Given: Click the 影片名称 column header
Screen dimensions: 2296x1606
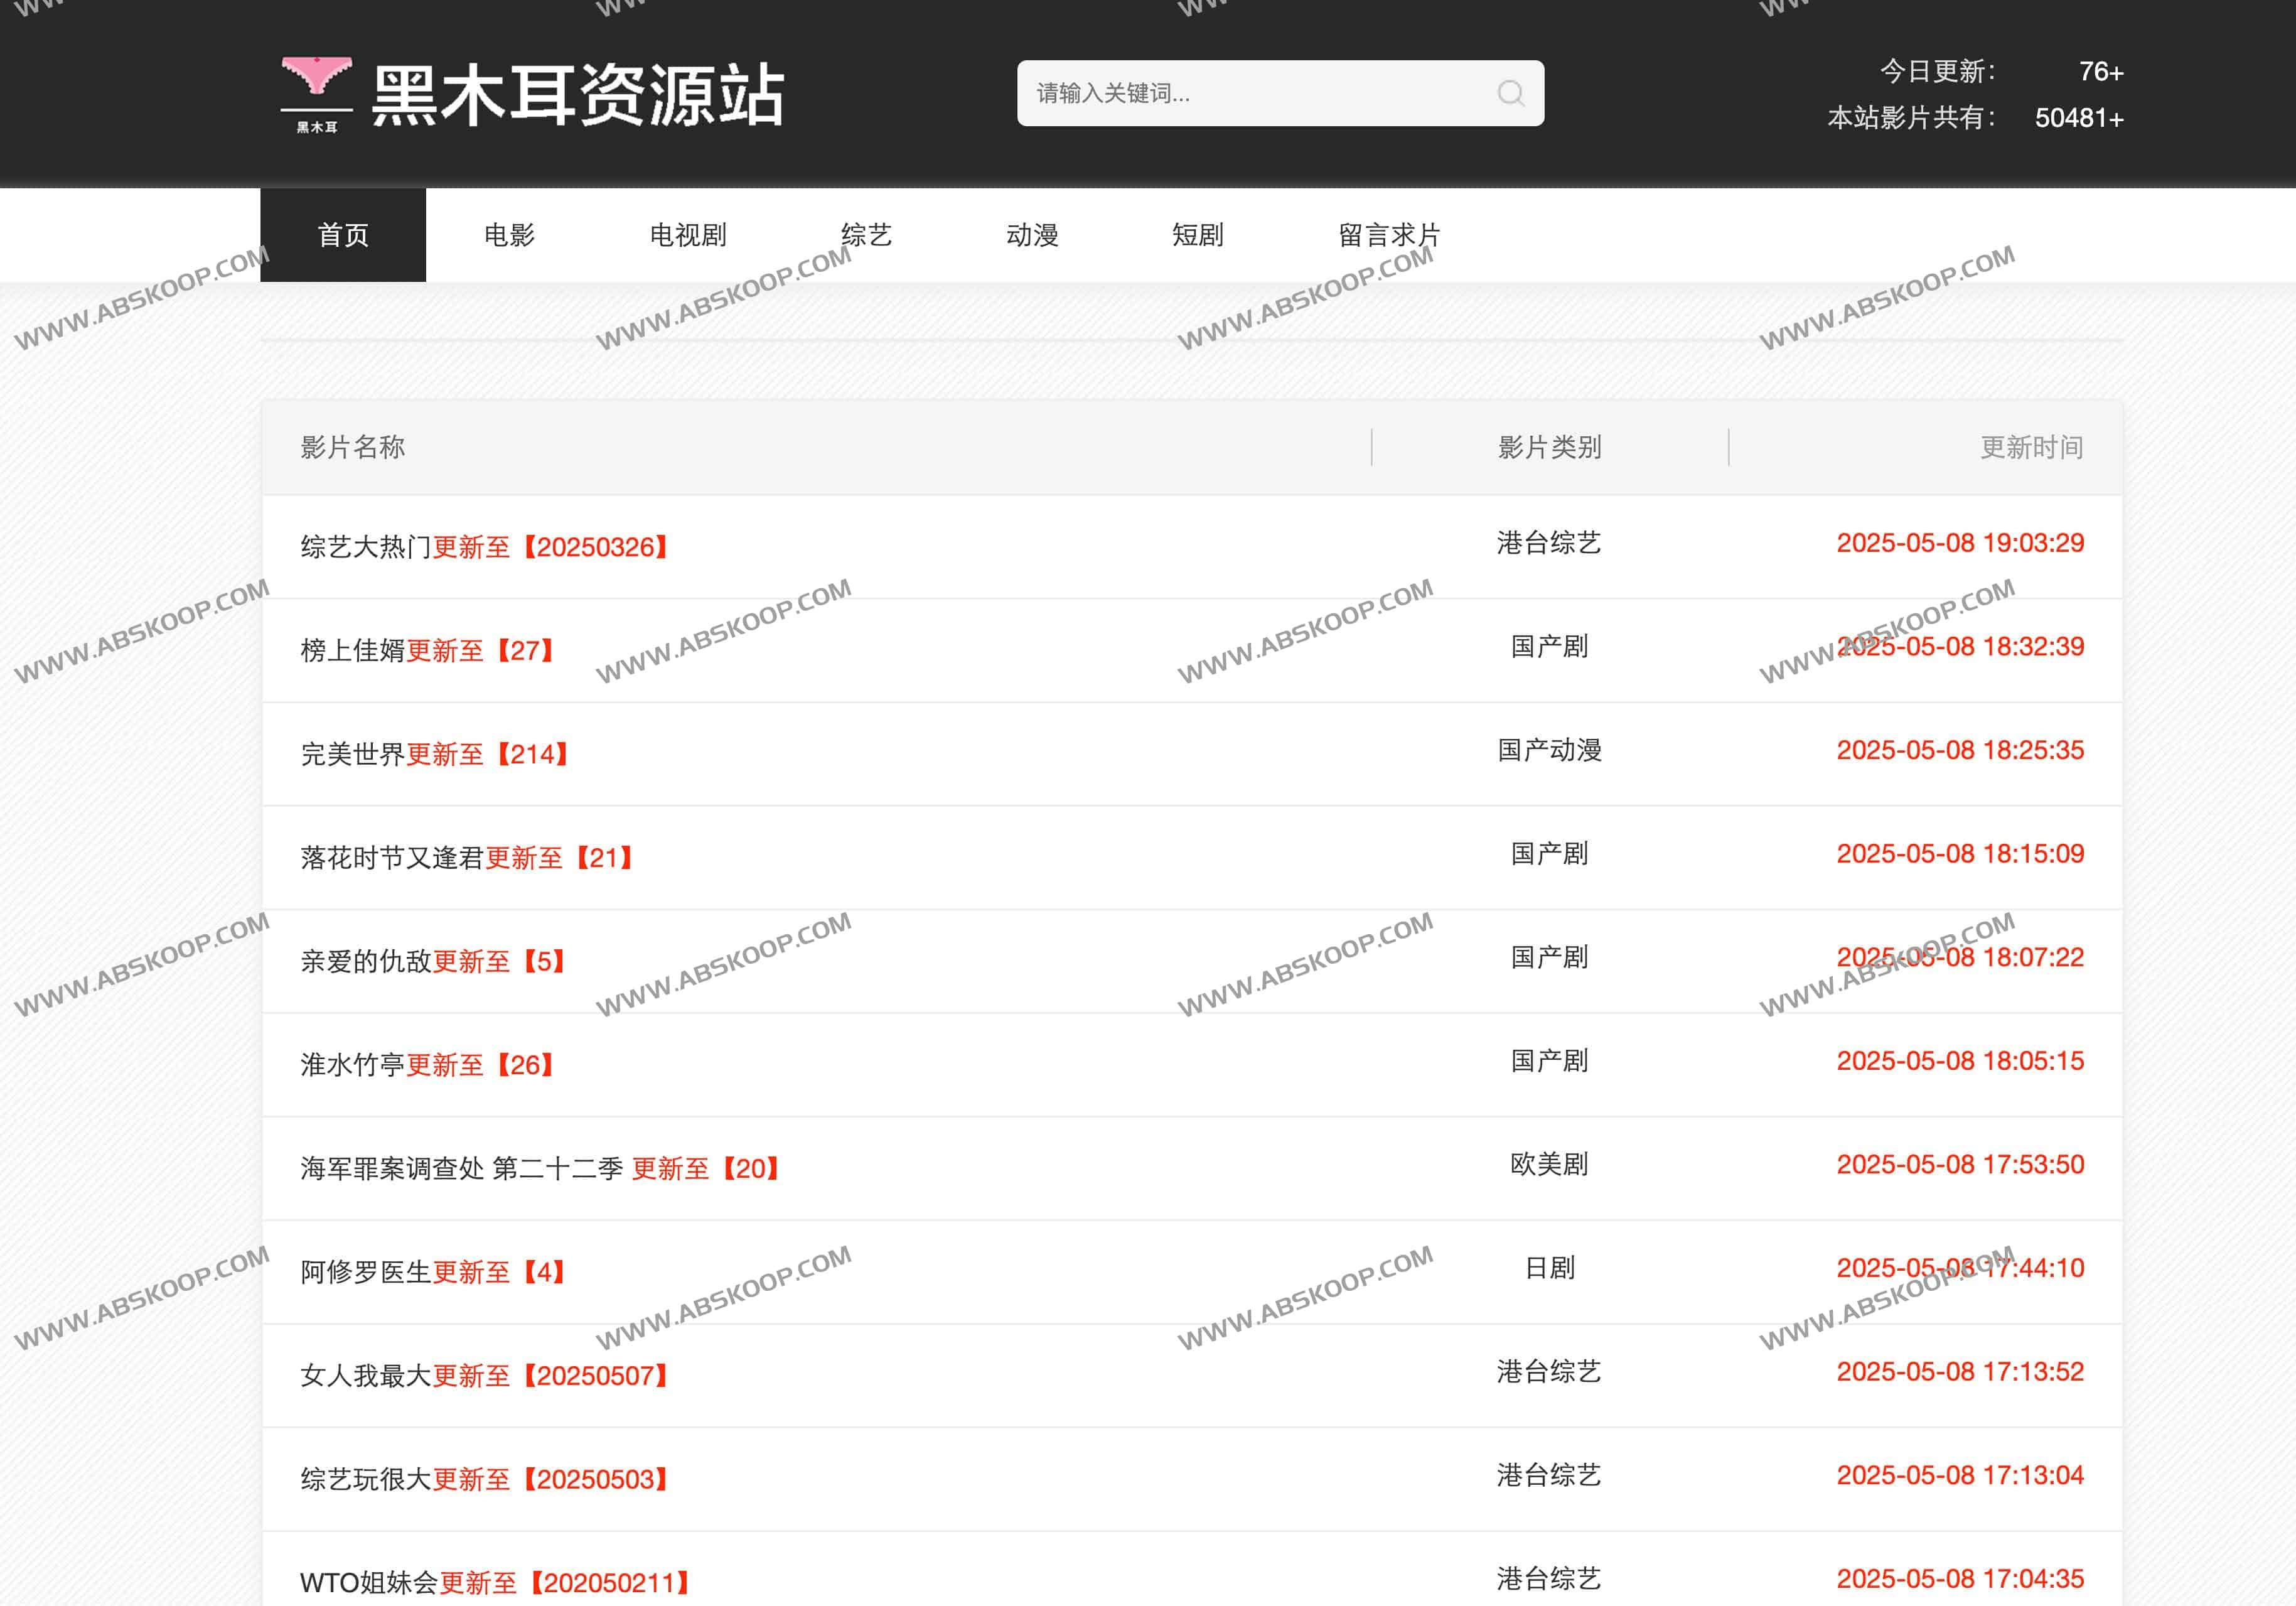Looking at the screenshot, I should coord(352,447).
